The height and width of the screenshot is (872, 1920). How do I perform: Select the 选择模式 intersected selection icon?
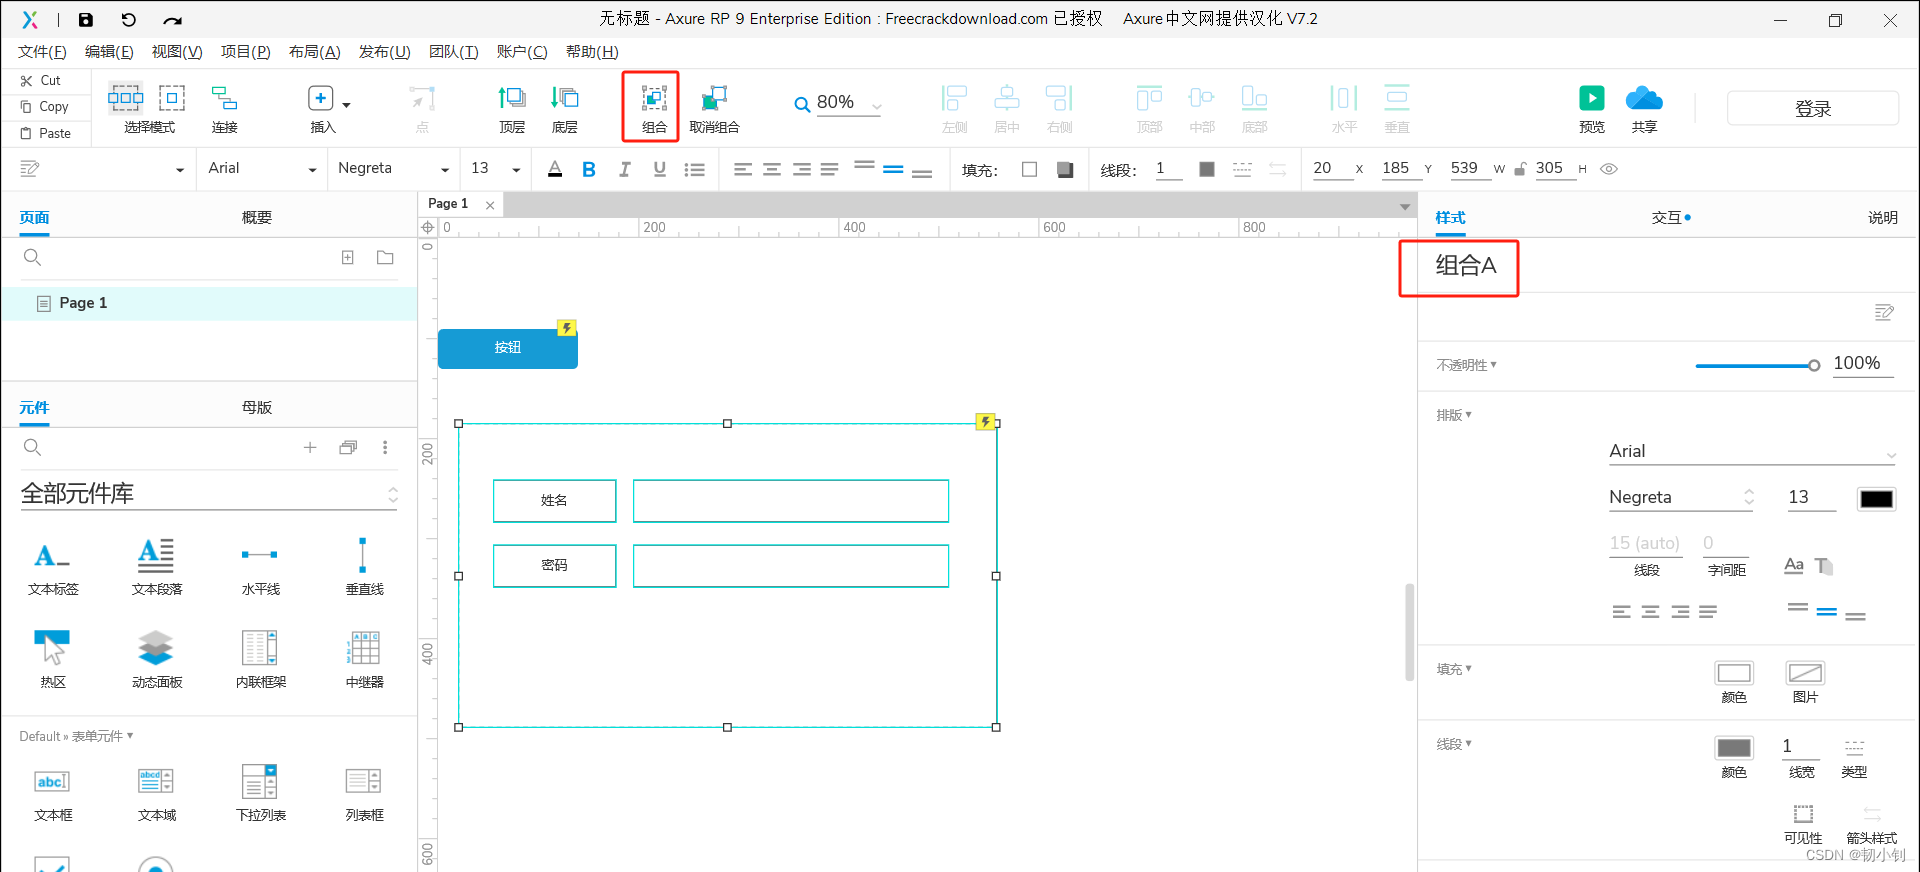pos(125,97)
